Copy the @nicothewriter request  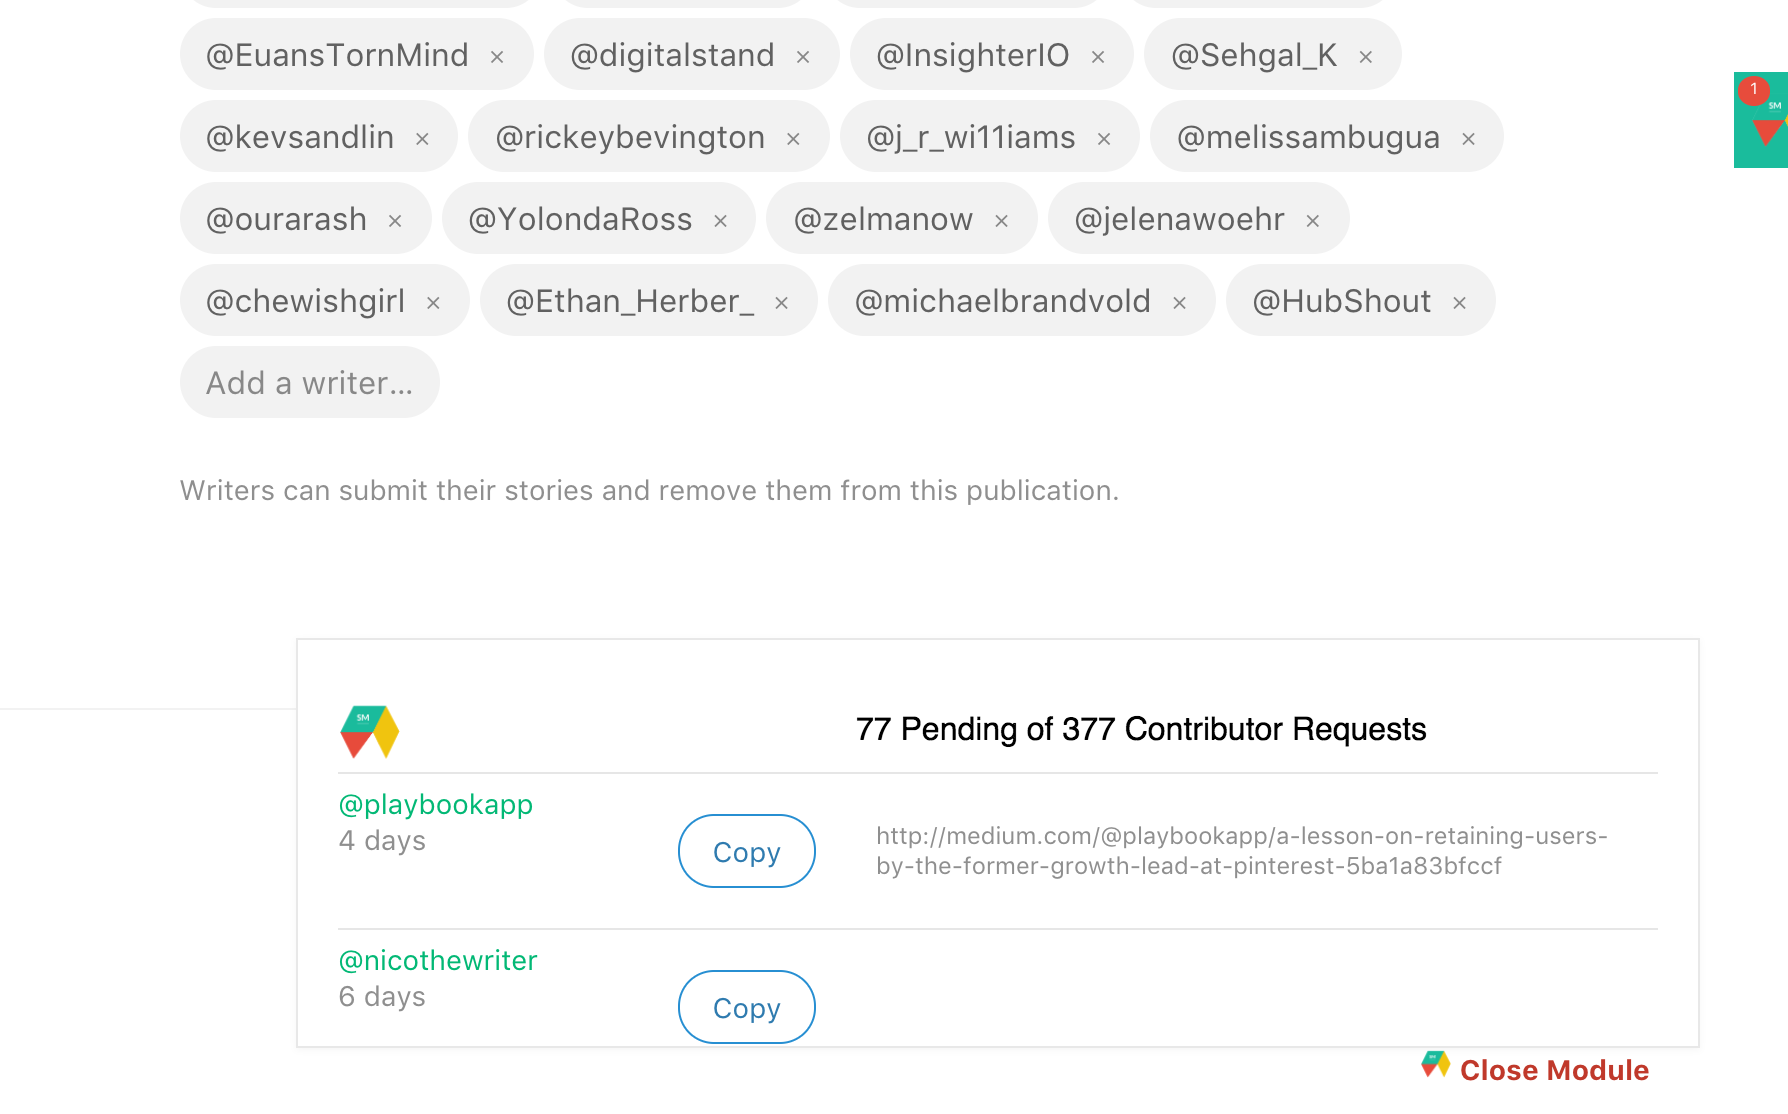click(747, 1007)
